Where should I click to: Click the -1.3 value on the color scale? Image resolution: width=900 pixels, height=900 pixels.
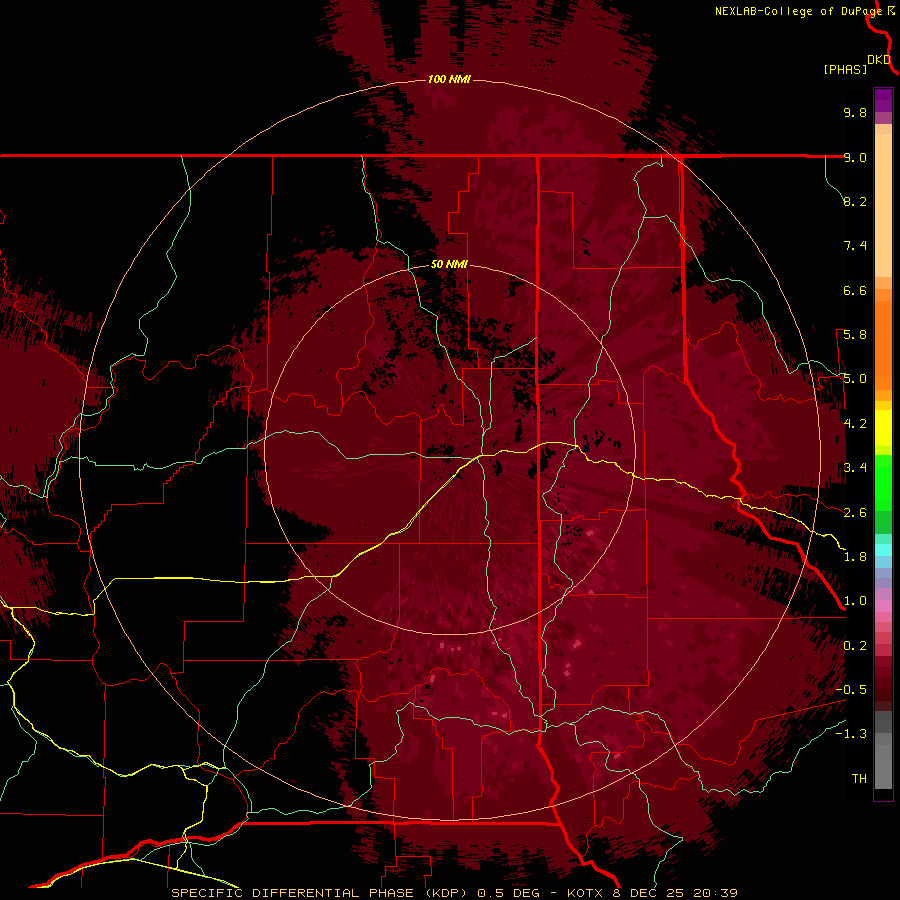(851, 734)
